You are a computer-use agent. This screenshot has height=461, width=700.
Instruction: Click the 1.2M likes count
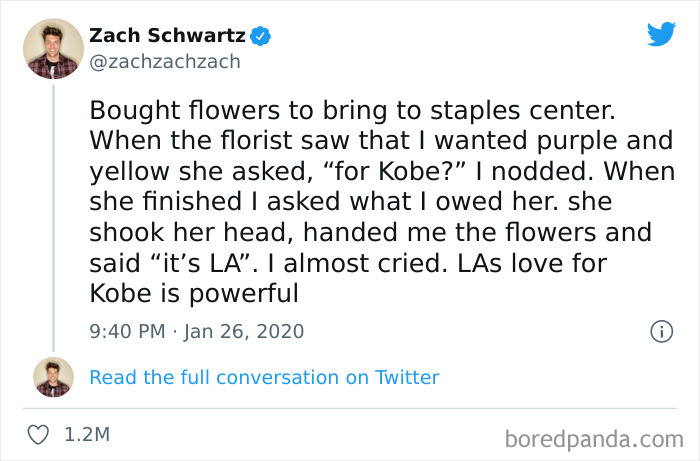[x=87, y=435]
